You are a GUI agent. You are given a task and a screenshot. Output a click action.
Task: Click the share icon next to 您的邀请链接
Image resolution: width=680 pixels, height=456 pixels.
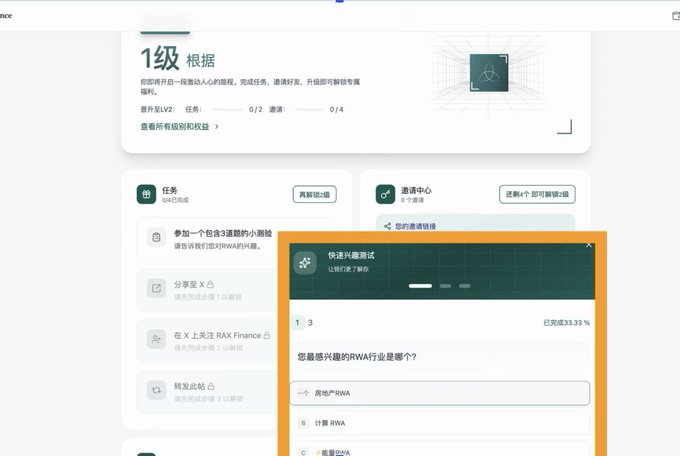tap(387, 226)
